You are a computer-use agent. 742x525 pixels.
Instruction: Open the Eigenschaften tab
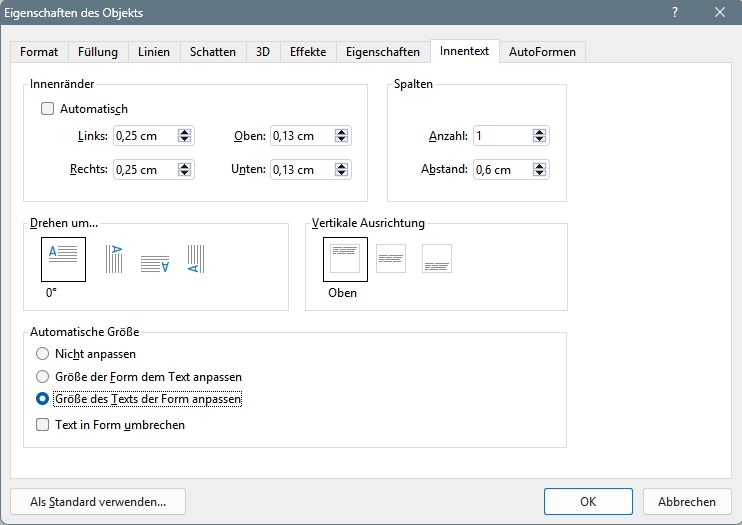pyautogui.click(x=383, y=52)
